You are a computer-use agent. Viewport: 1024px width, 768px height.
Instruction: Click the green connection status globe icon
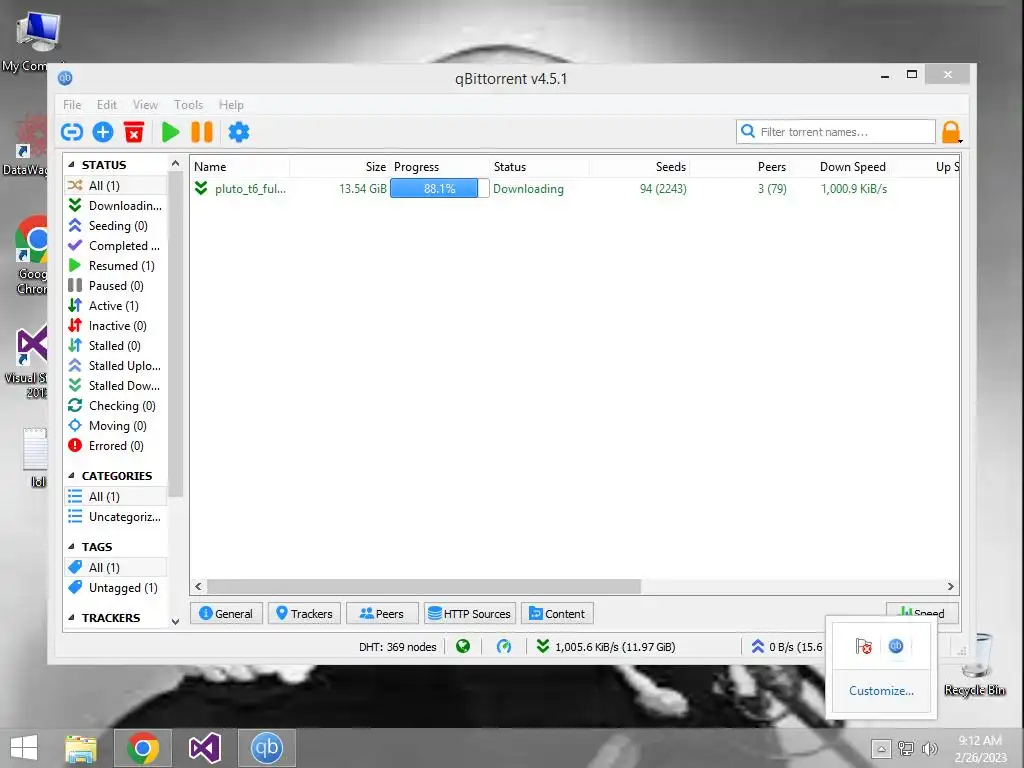pyautogui.click(x=463, y=647)
